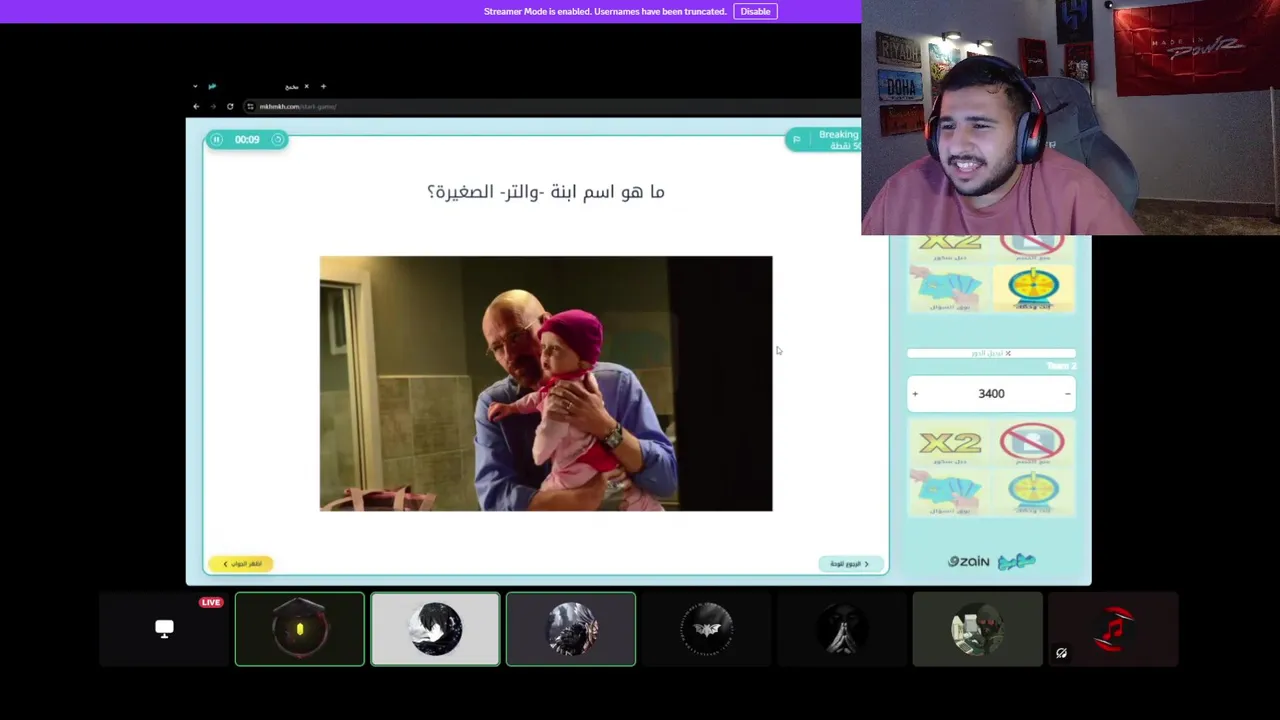
Task: Click the Walter and baby question image
Action: [x=546, y=383]
